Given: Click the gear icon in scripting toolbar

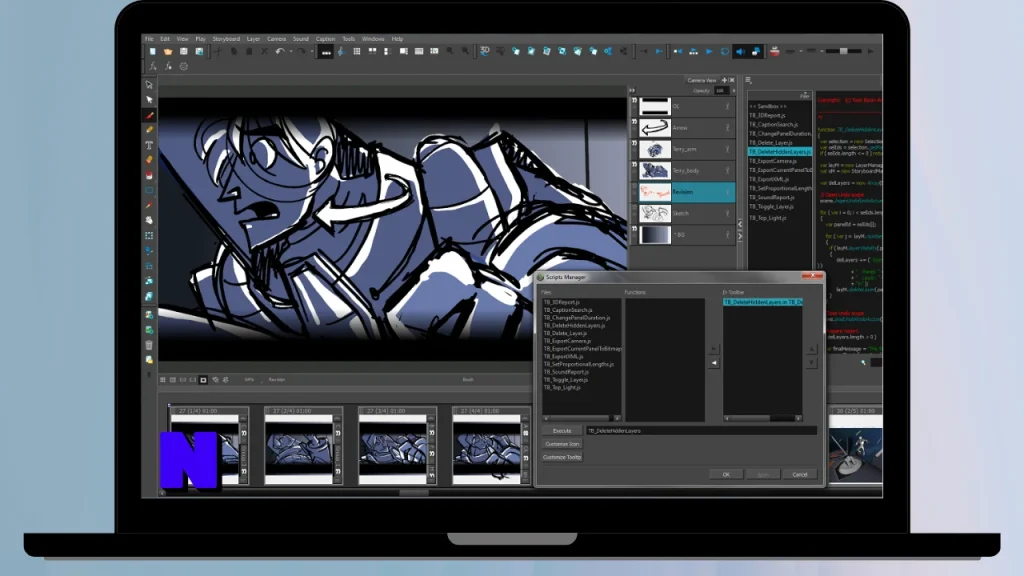Looking at the screenshot, I should pos(184,66).
